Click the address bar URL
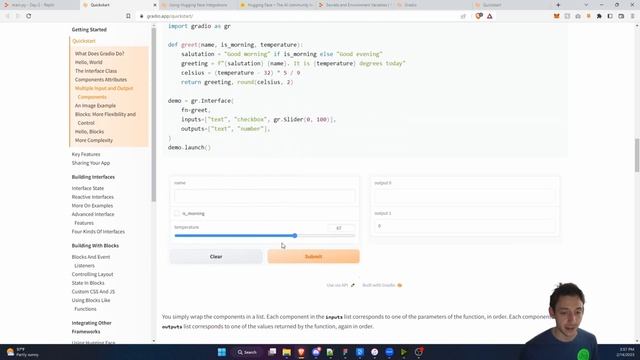640x360 pixels. [170, 16]
